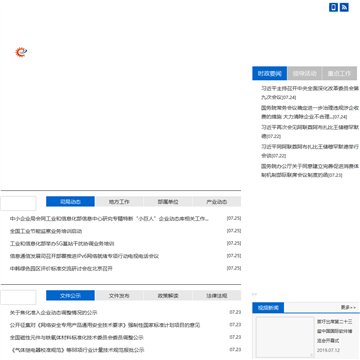Select the 司局动态 tab
Viewport: 360px width, 360px height.
tap(70, 202)
